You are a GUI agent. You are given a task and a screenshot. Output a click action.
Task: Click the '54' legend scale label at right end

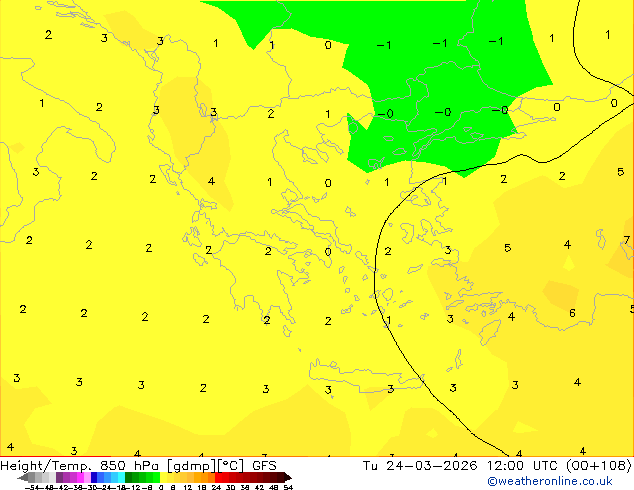point(288,488)
